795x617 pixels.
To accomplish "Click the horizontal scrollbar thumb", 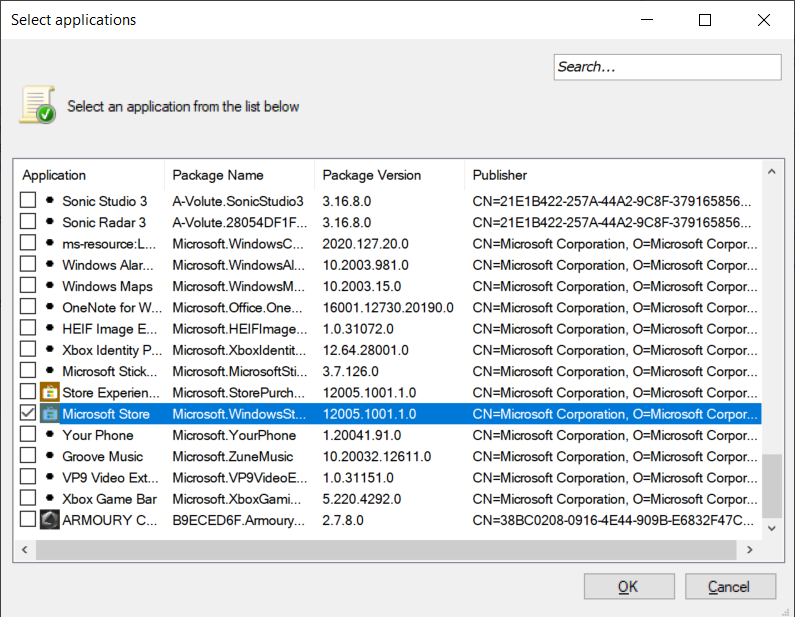I will tap(386, 550).
